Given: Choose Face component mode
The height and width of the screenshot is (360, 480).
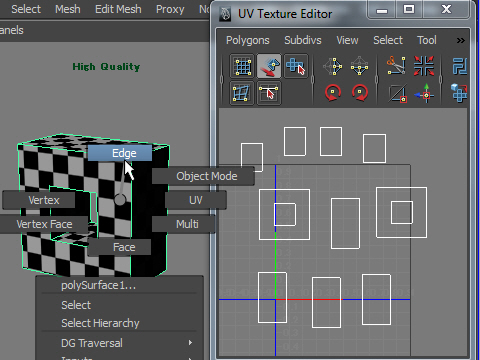Looking at the screenshot, I should tap(119, 247).
